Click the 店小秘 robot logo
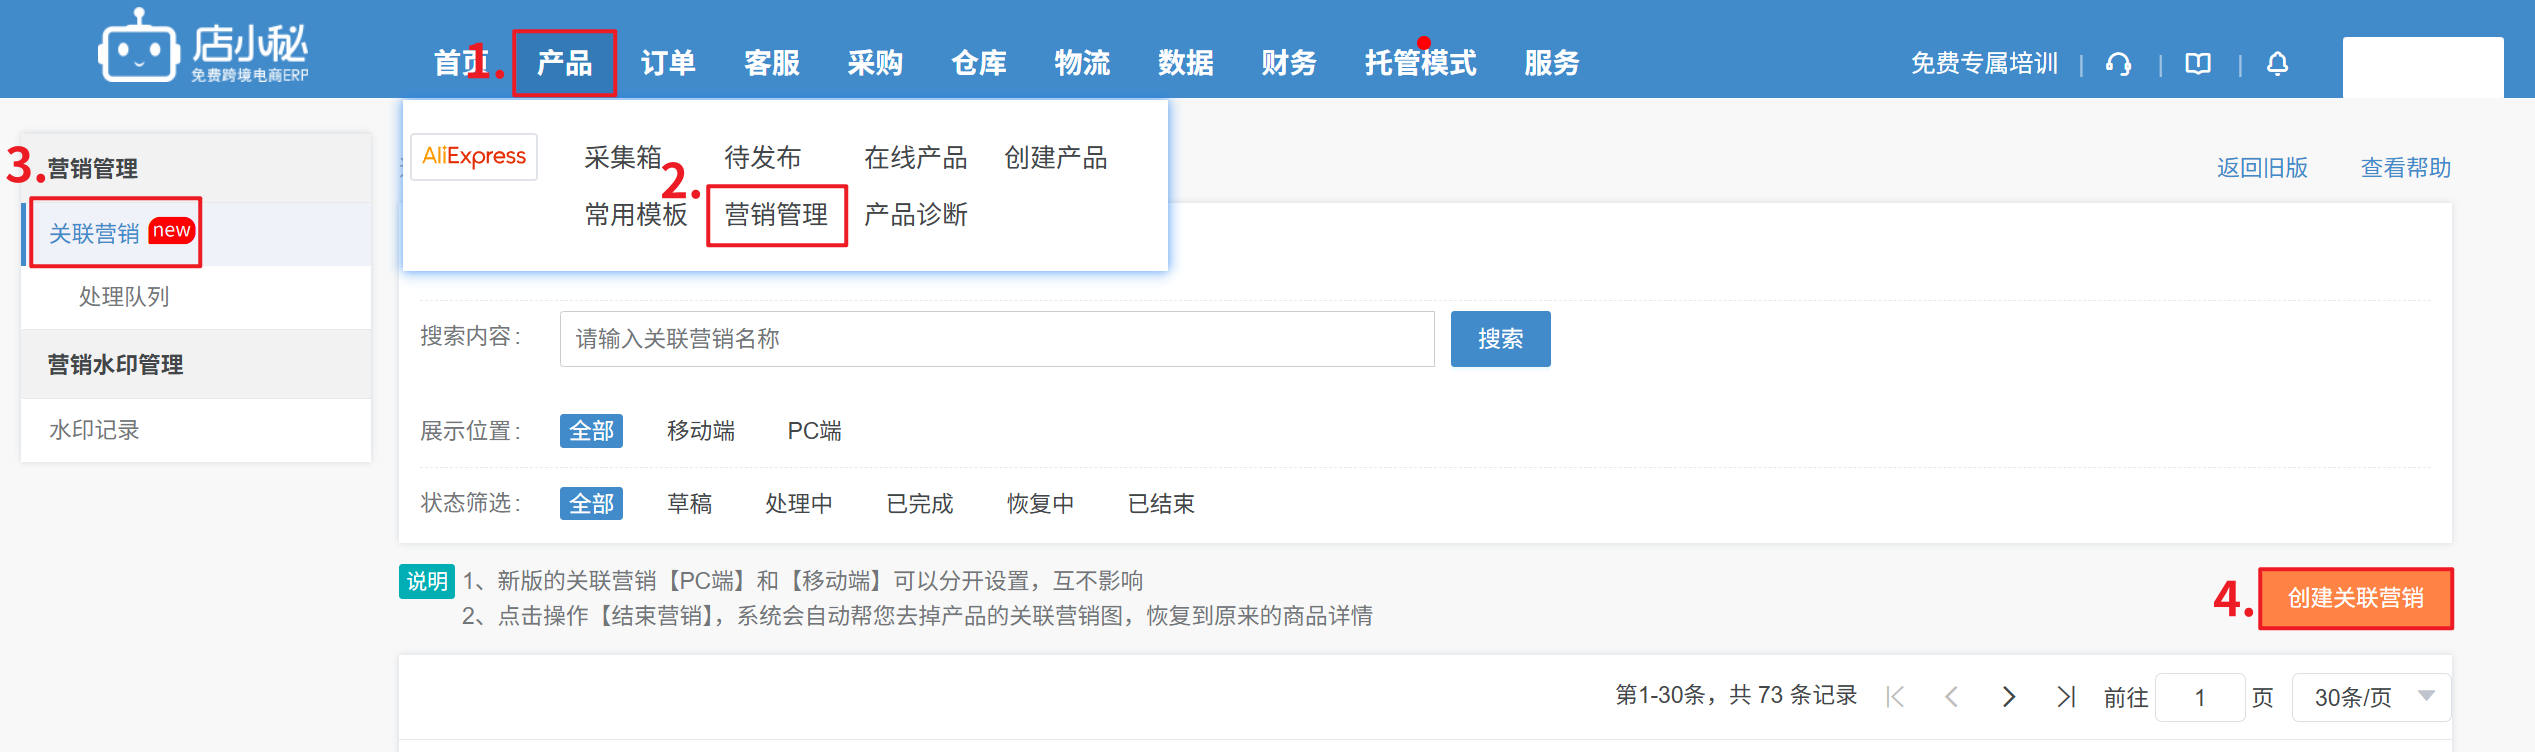Screen dimensions: 2535x752 click(x=138, y=47)
